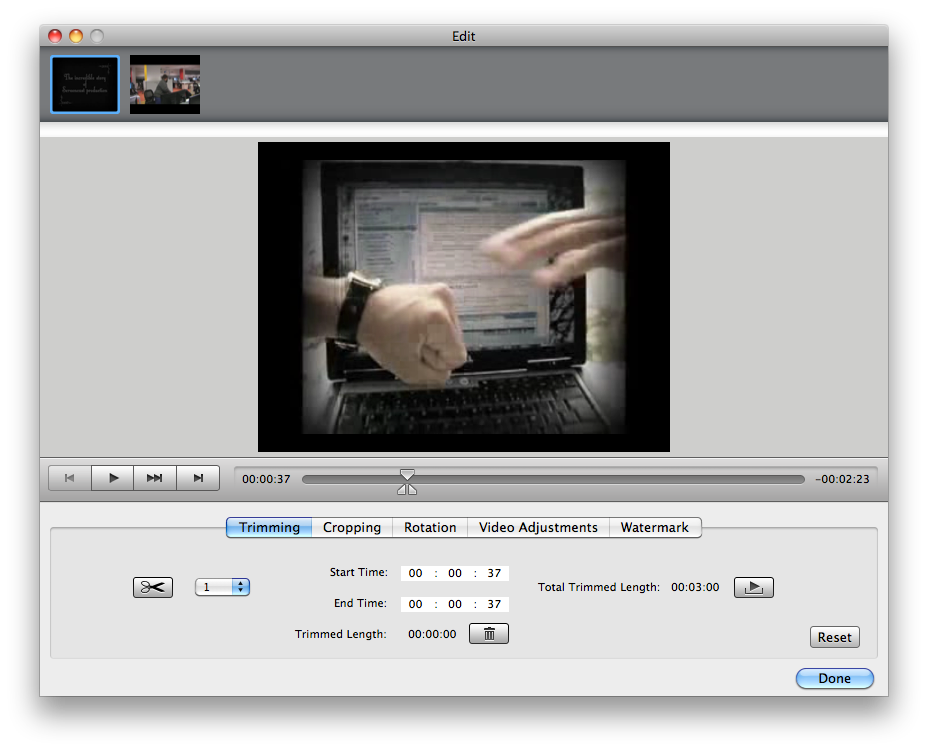Start playback with the play button
This screenshot has height=751, width=928.
pos(112,478)
